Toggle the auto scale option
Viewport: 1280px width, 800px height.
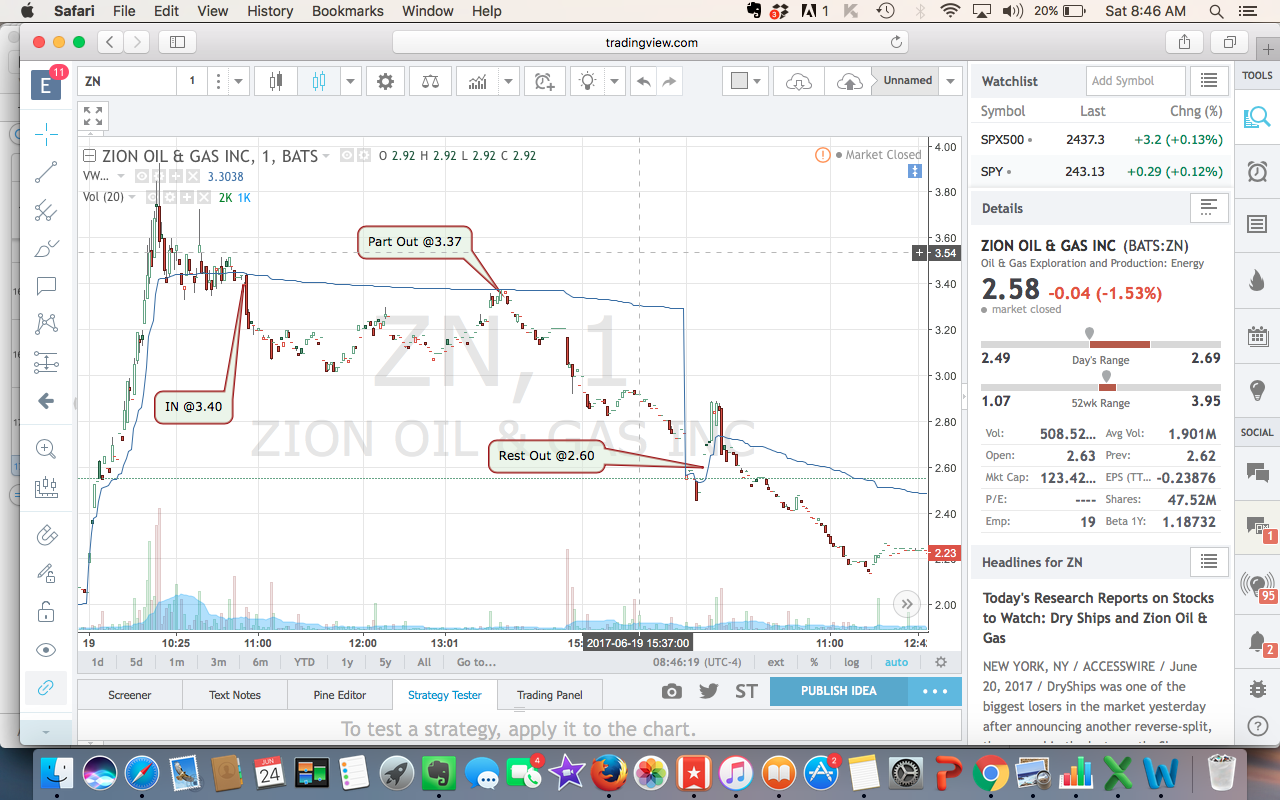[x=896, y=662]
